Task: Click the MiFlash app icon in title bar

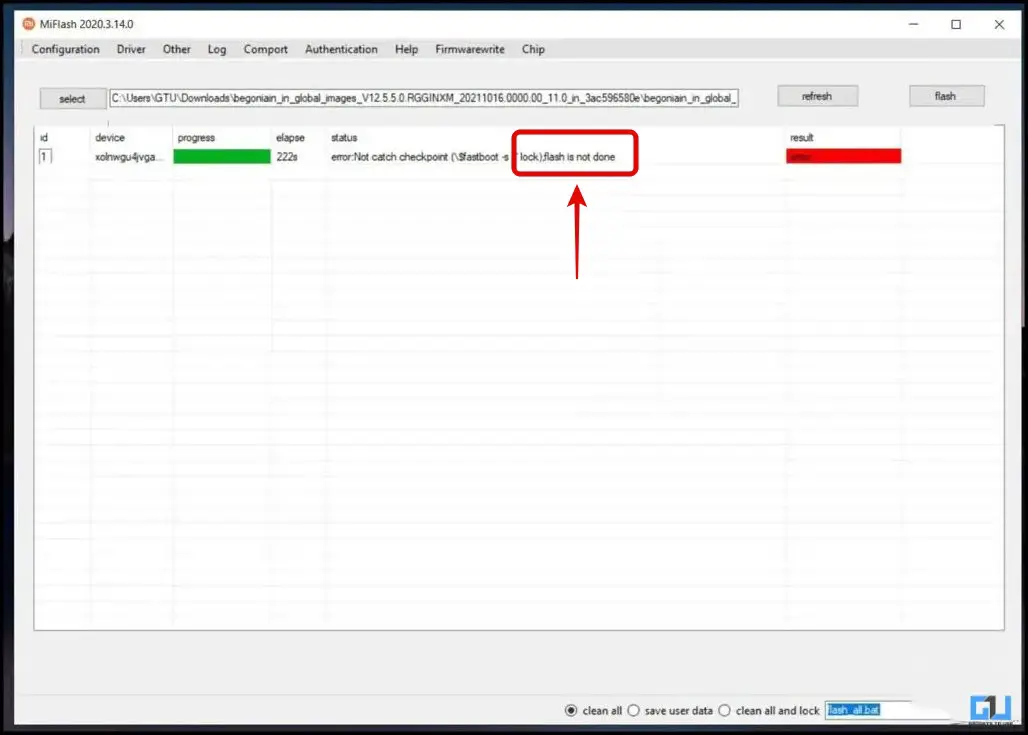Action: (x=28, y=24)
